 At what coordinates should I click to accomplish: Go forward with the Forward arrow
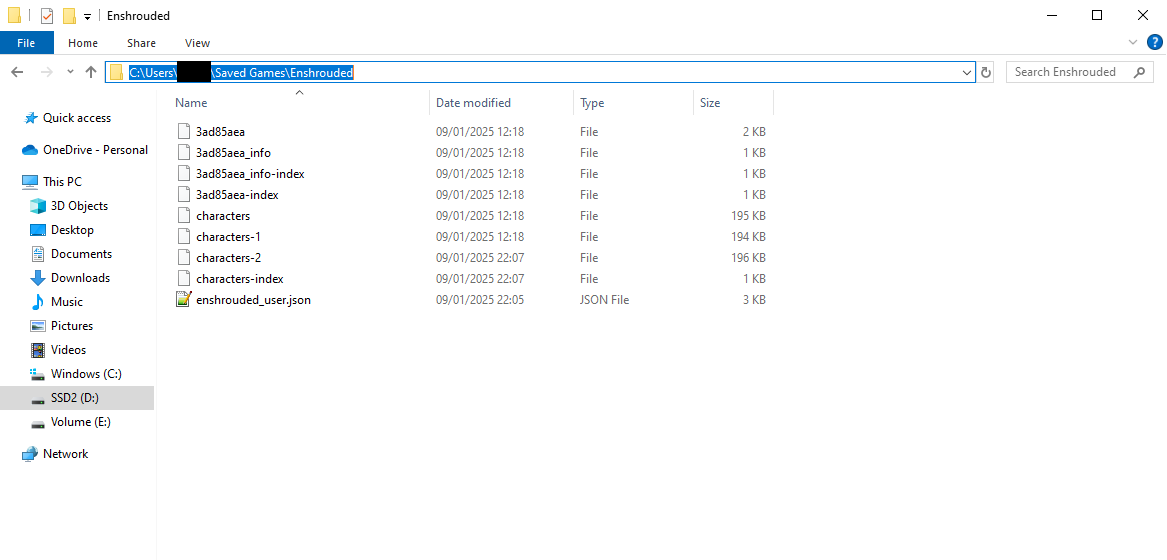pos(46,72)
